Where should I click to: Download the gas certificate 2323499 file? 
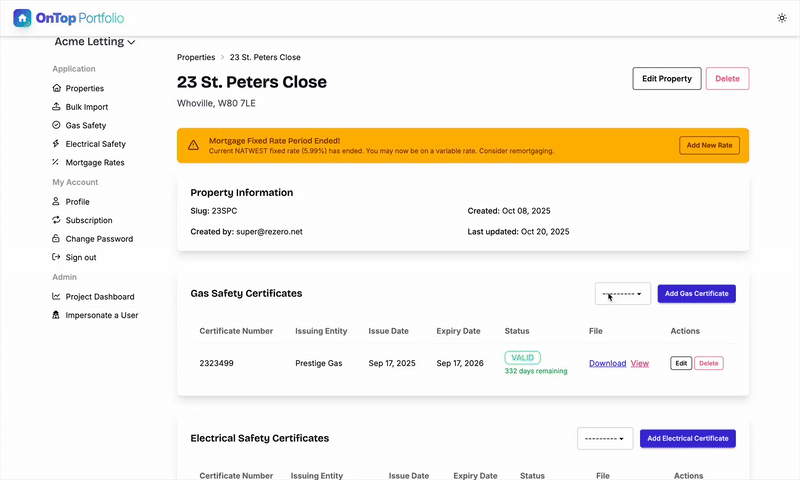tap(607, 363)
